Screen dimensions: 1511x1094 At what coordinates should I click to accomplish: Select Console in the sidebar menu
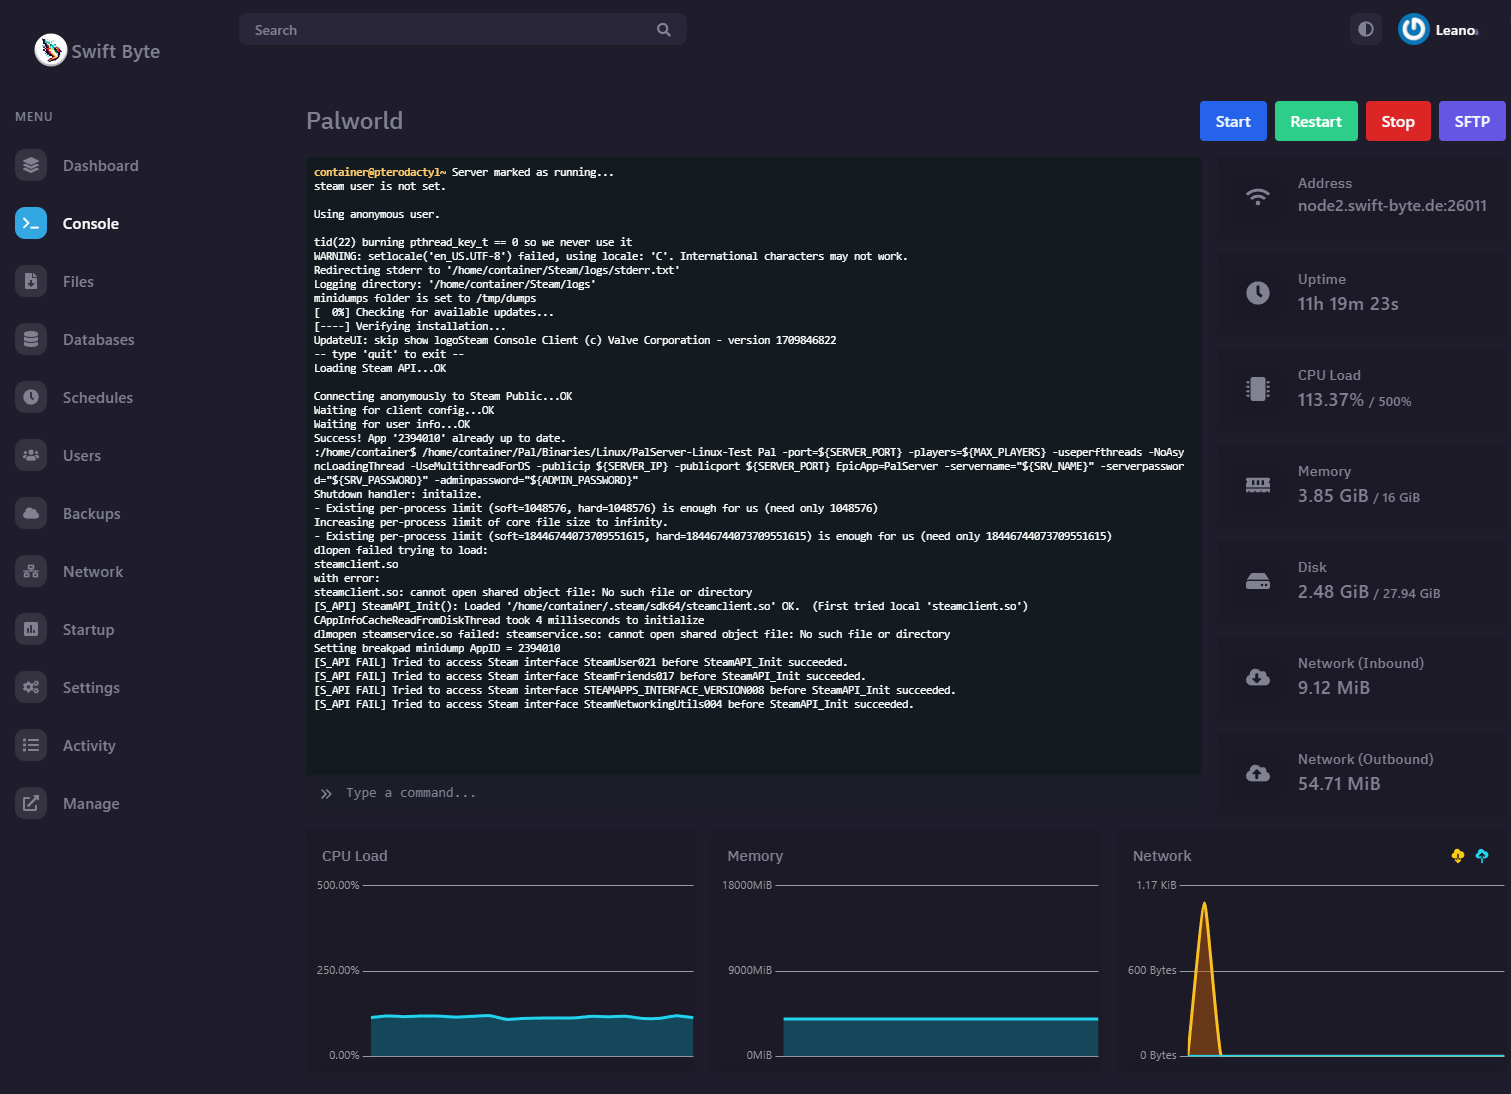[x=90, y=224]
